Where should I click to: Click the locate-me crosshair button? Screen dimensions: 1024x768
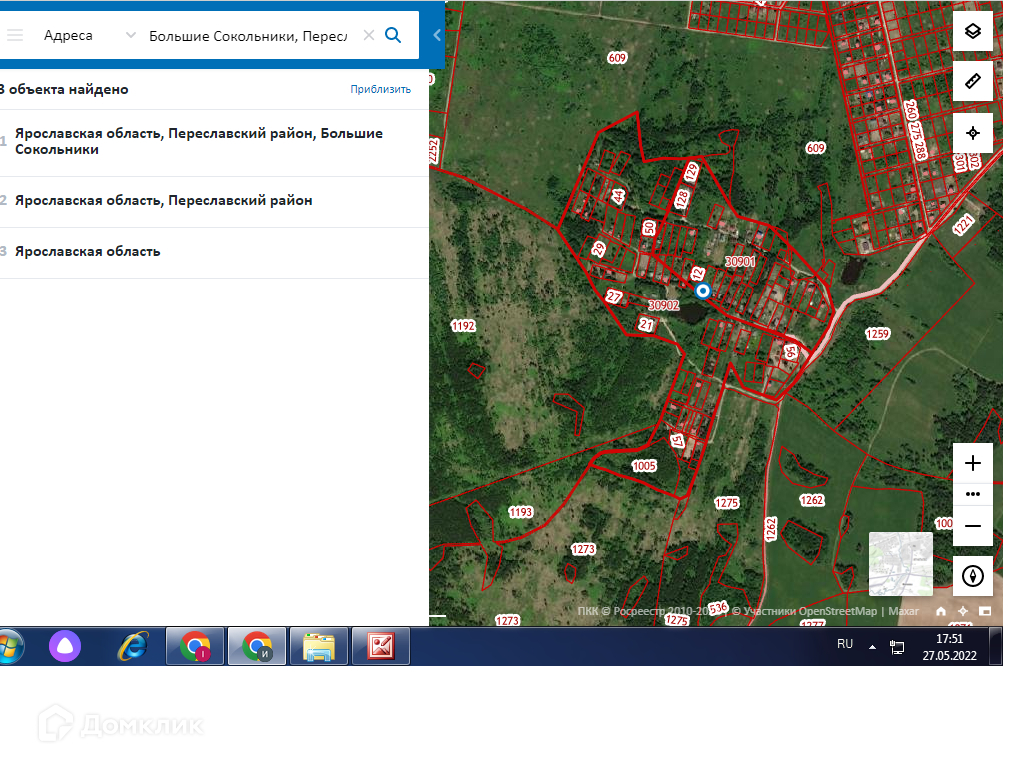point(972,133)
